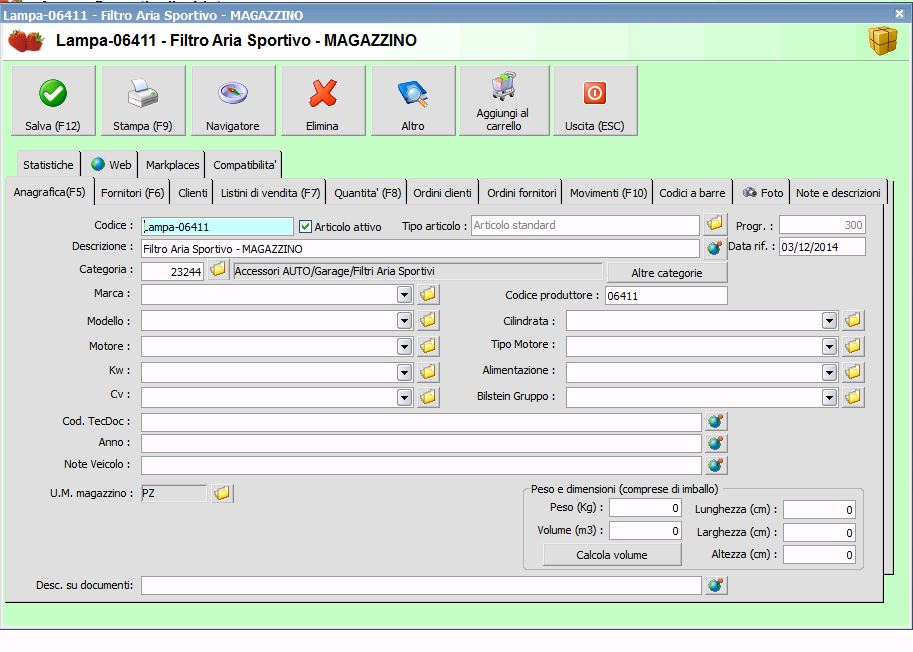The width and height of the screenshot is (913, 652).
Task: Open the Altro magnifier menu
Action: [x=412, y=101]
